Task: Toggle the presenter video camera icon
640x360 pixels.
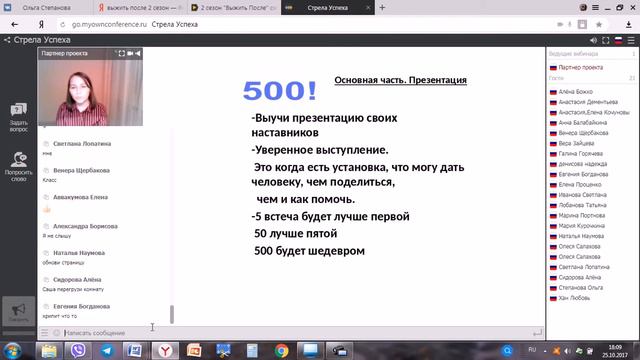Action: [x=130, y=53]
